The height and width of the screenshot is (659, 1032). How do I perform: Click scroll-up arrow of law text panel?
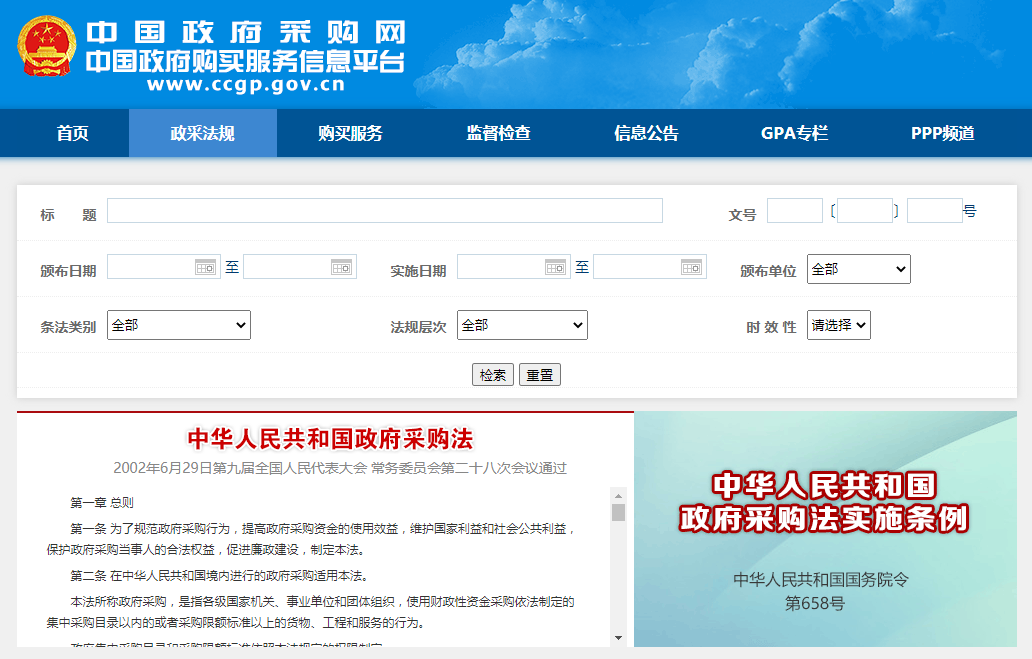[x=618, y=496]
